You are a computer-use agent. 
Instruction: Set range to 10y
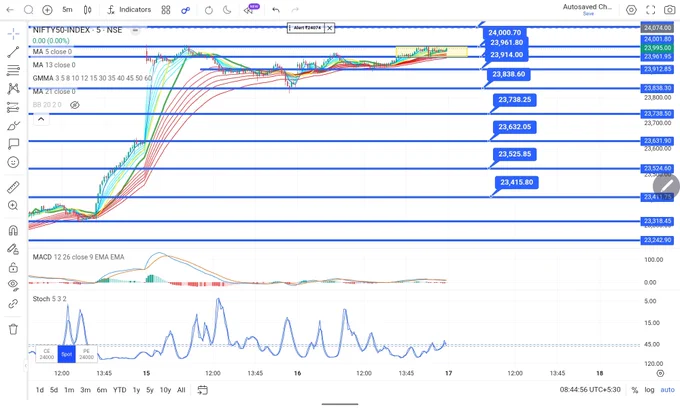(165, 390)
